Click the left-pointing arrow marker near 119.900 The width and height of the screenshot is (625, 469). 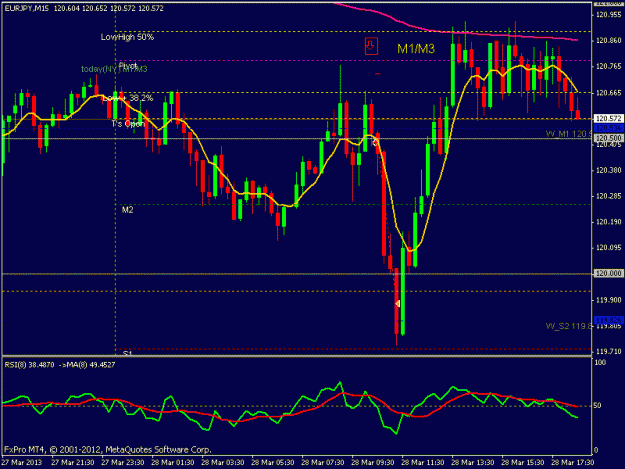(x=397, y=304)
